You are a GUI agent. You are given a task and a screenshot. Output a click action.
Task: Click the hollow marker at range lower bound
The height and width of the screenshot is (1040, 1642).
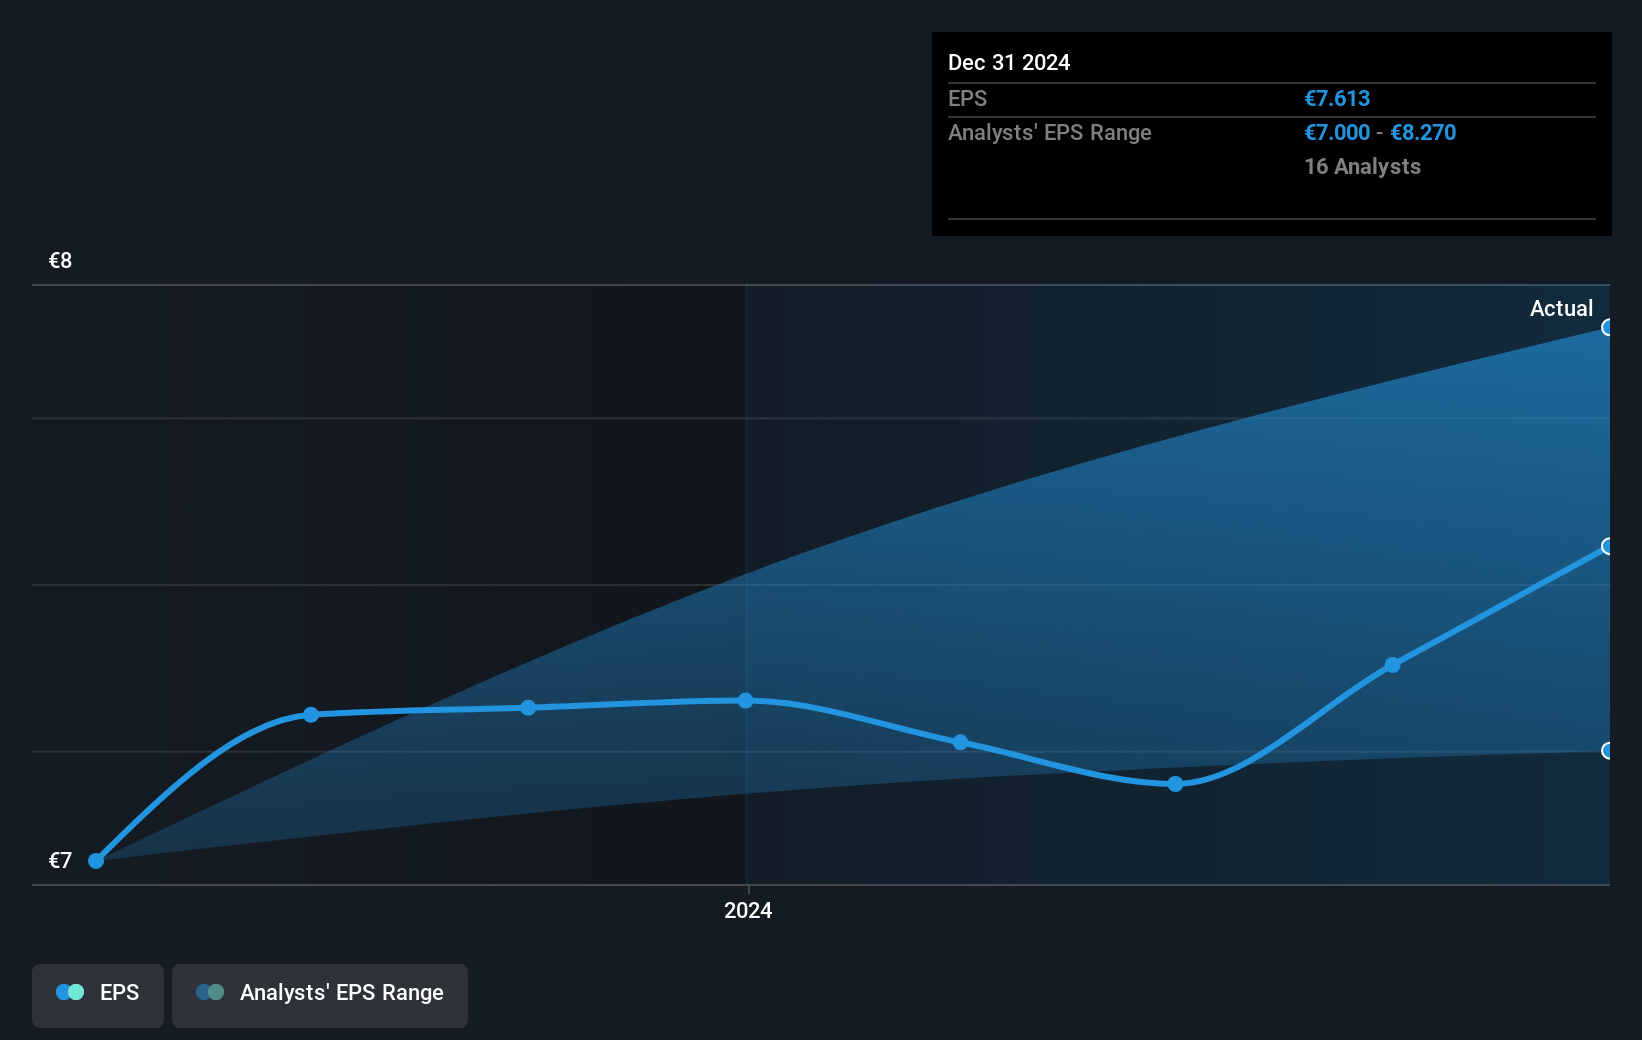point(1608,750)
